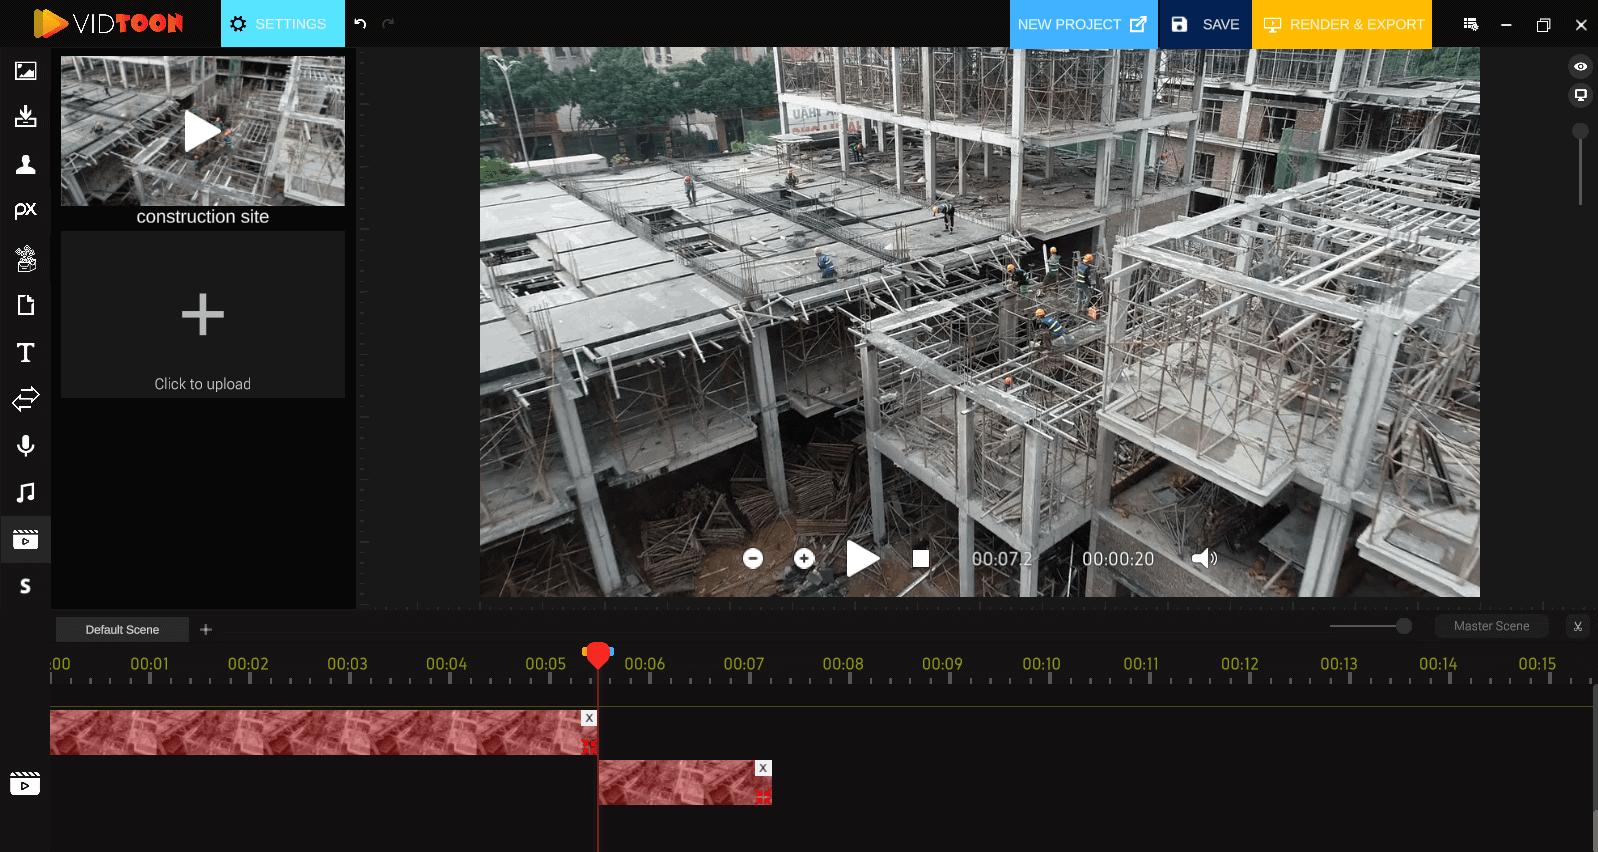Open the transitions arrows panel

[x=26, y=399]
